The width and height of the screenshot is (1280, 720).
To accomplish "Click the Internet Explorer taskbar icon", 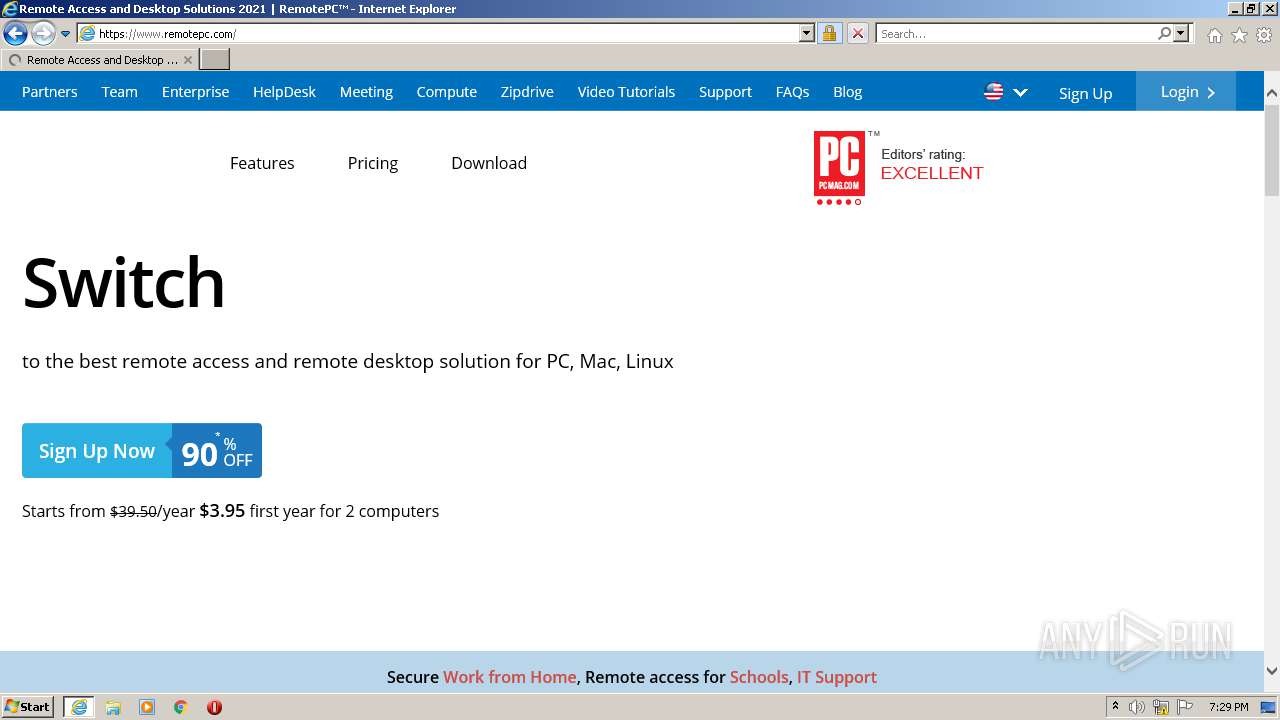I will tap(79, 707).
